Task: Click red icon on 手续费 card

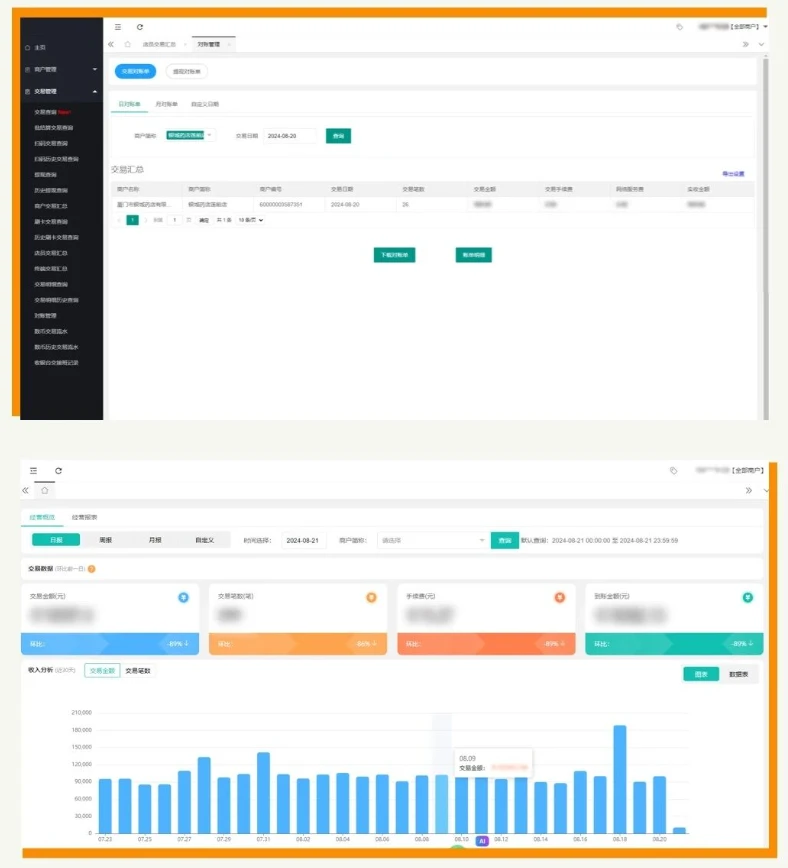Action: [x=560, y=597]
